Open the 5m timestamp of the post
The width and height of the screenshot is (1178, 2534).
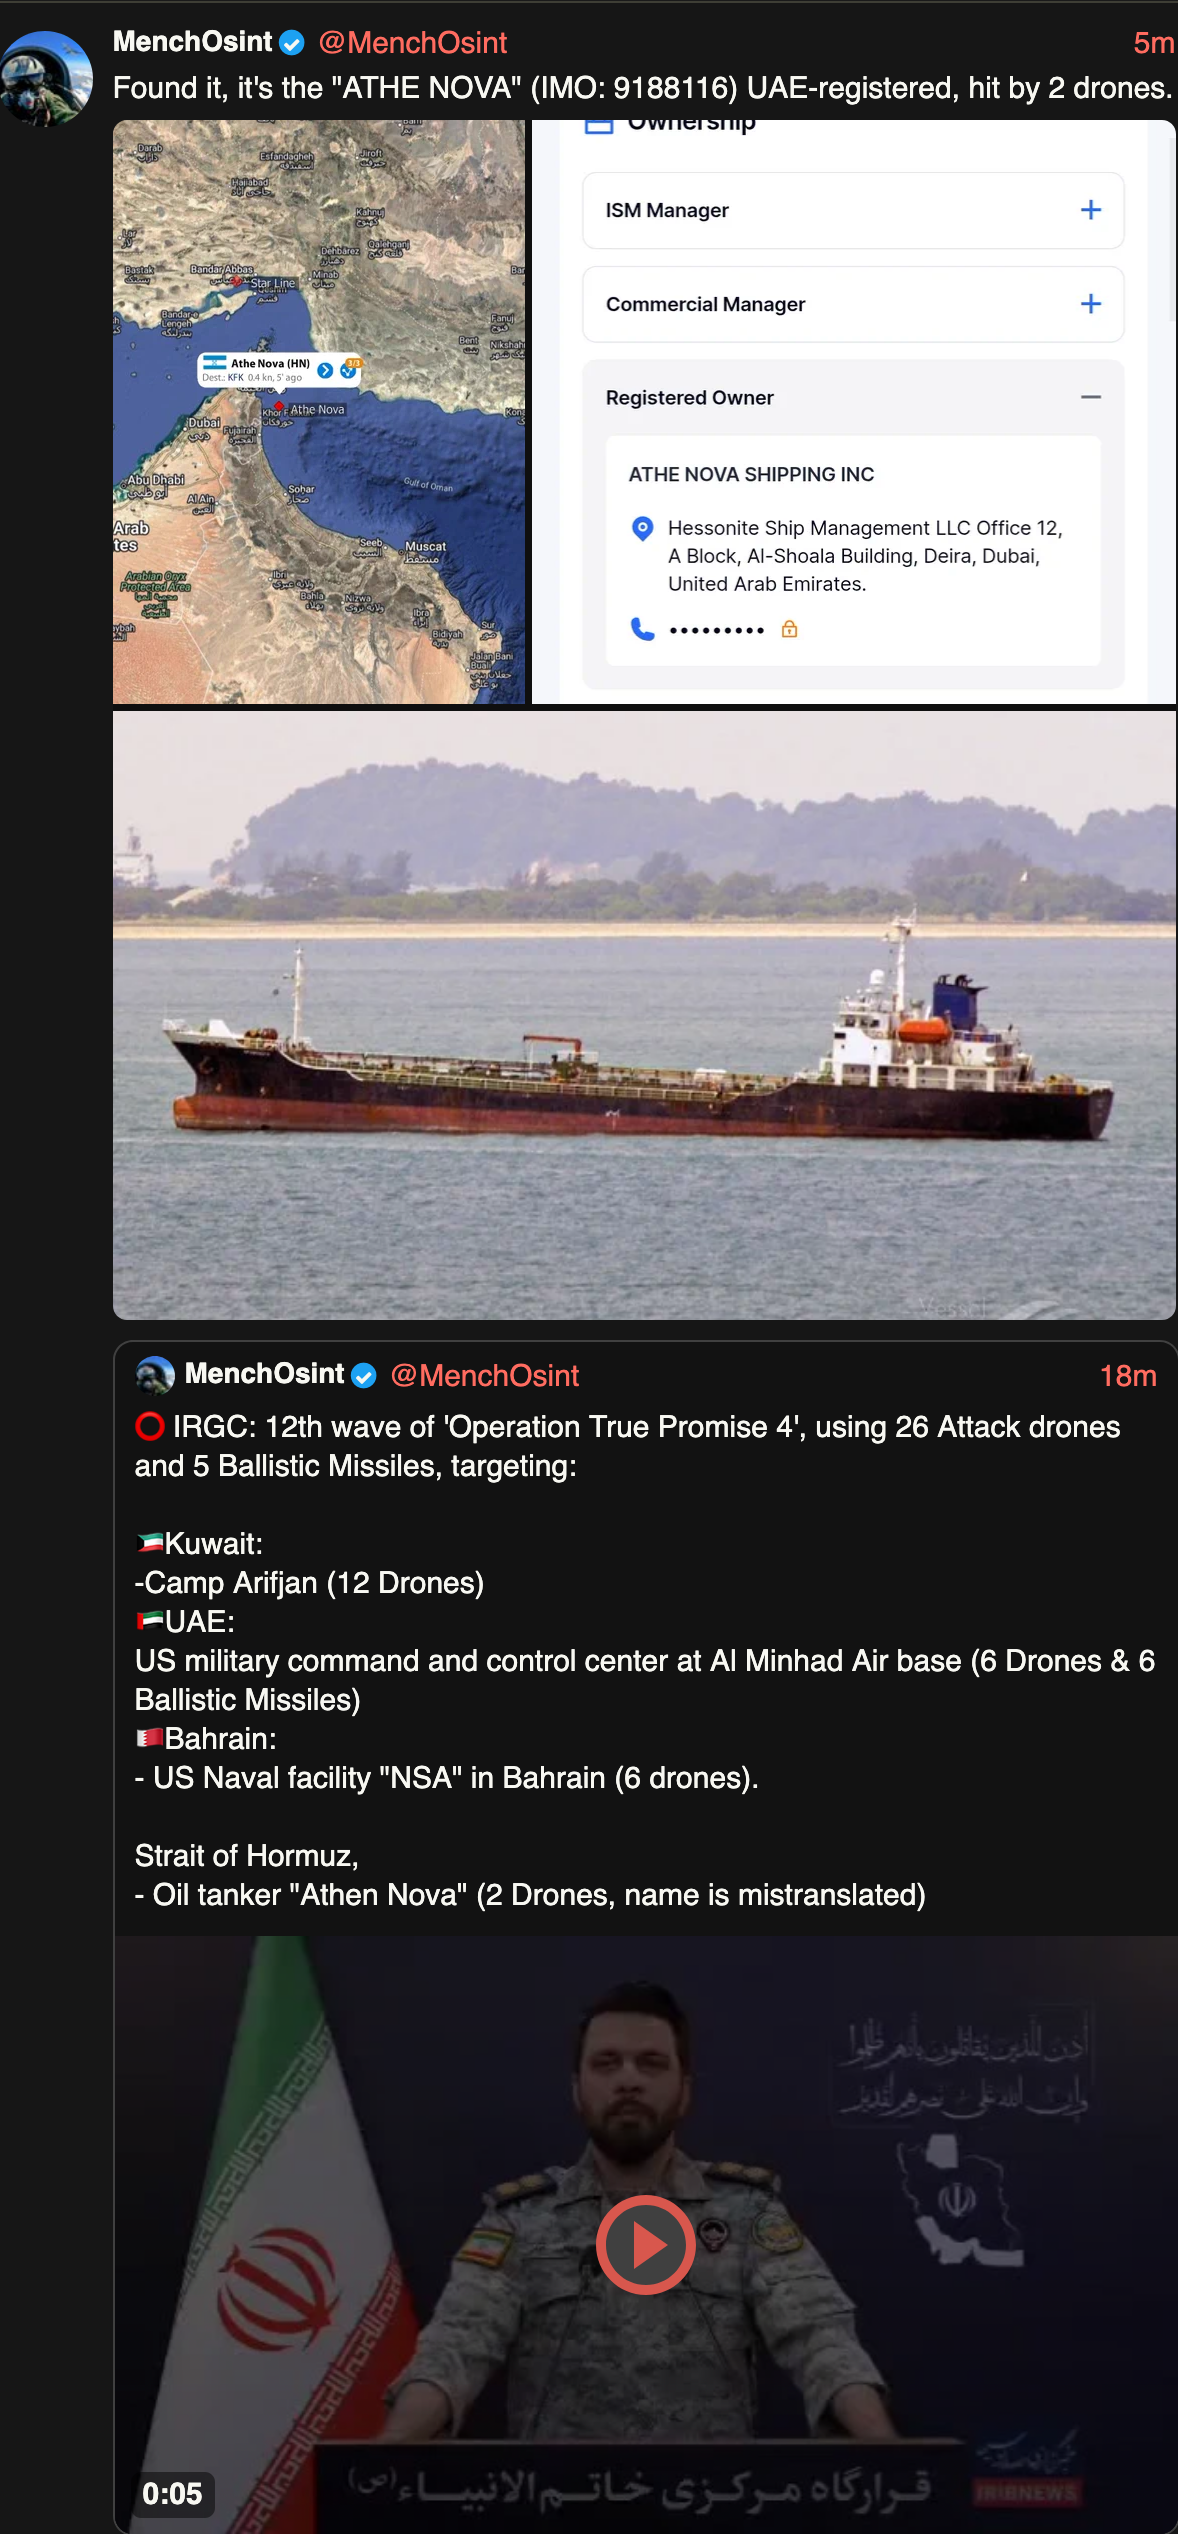point(1153,43)
